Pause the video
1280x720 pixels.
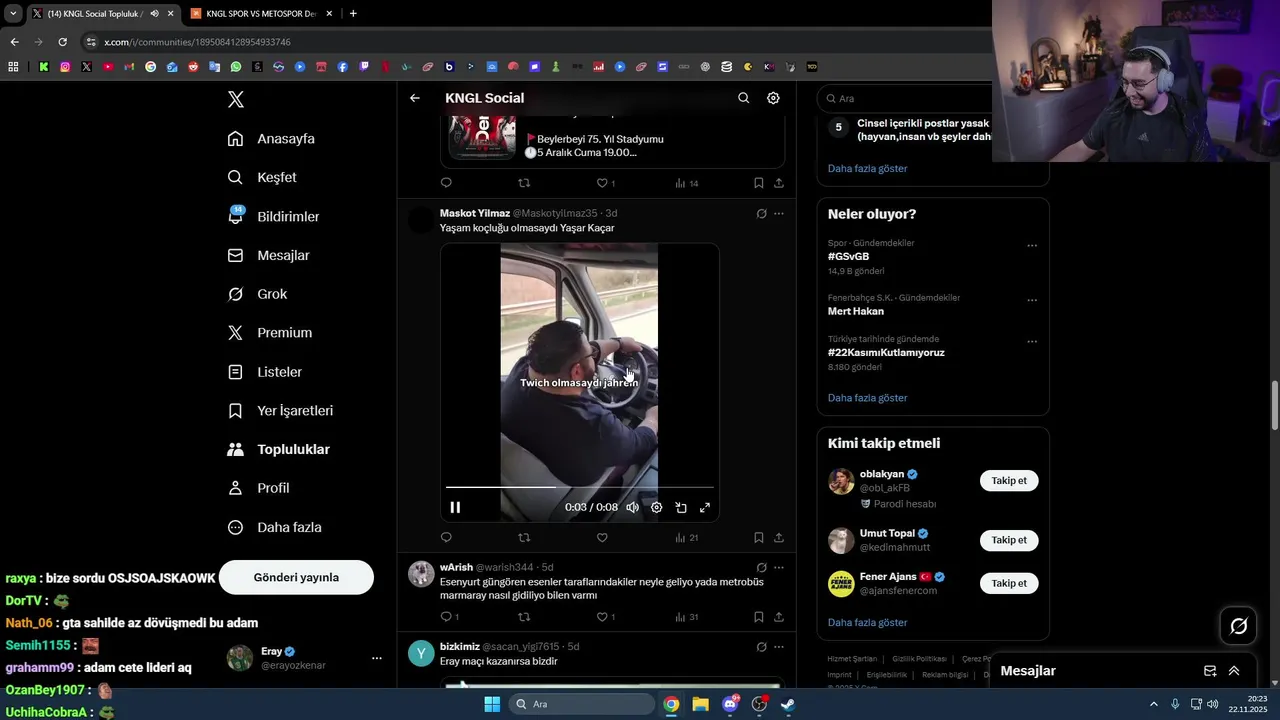[455, 507]
